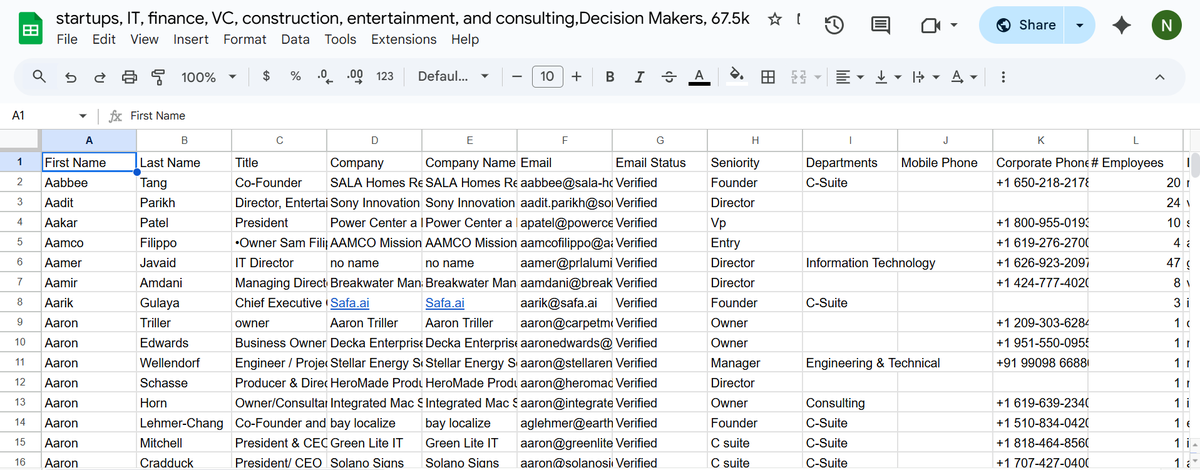Open the borders menu
The width and height of the screenshot is (1200, 470).
tap(768, 76)
